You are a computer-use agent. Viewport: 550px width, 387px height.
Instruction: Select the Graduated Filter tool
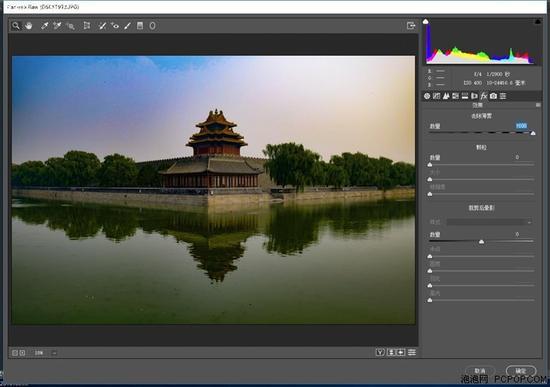coord(140,26)
